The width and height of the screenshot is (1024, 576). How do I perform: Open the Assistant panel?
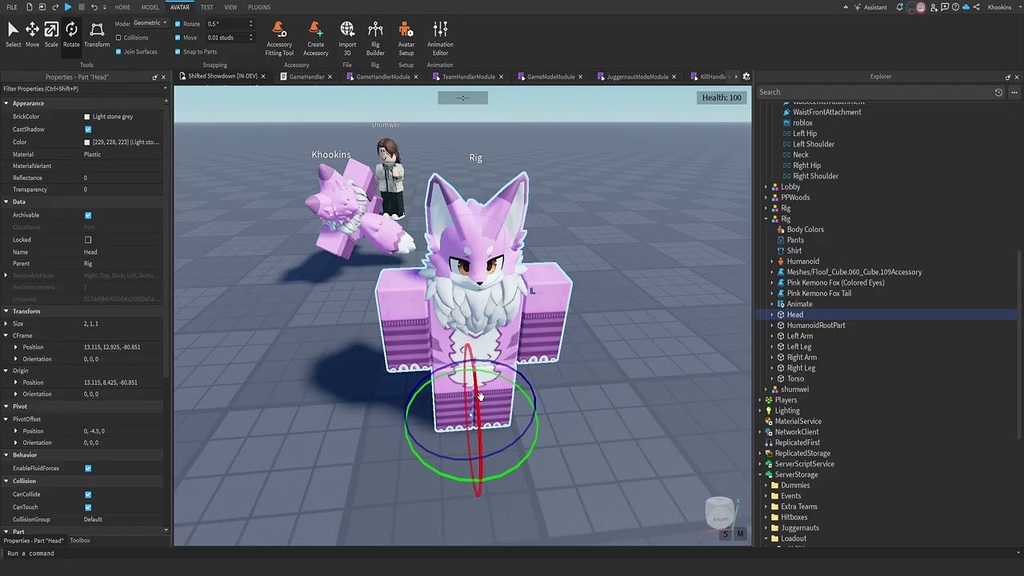(x=871, y=7)
